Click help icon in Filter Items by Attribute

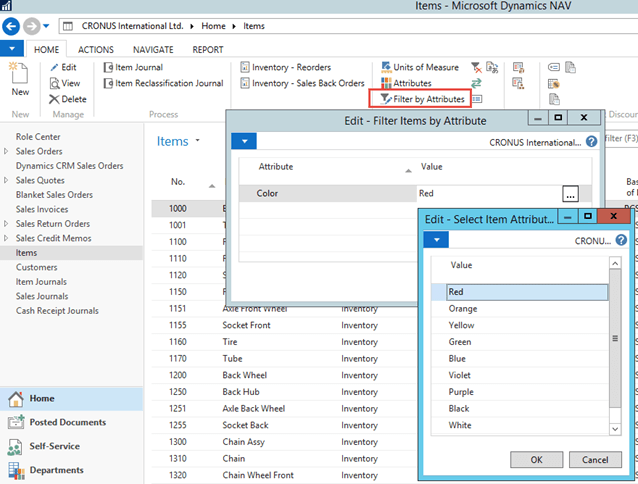[x=591, y=142]
